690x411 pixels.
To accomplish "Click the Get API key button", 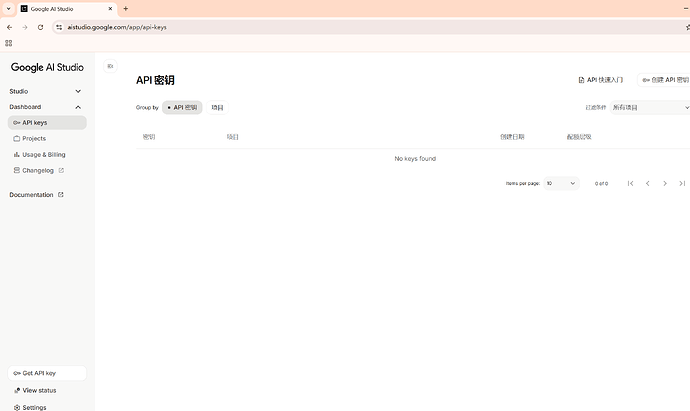I will [47, 373].
